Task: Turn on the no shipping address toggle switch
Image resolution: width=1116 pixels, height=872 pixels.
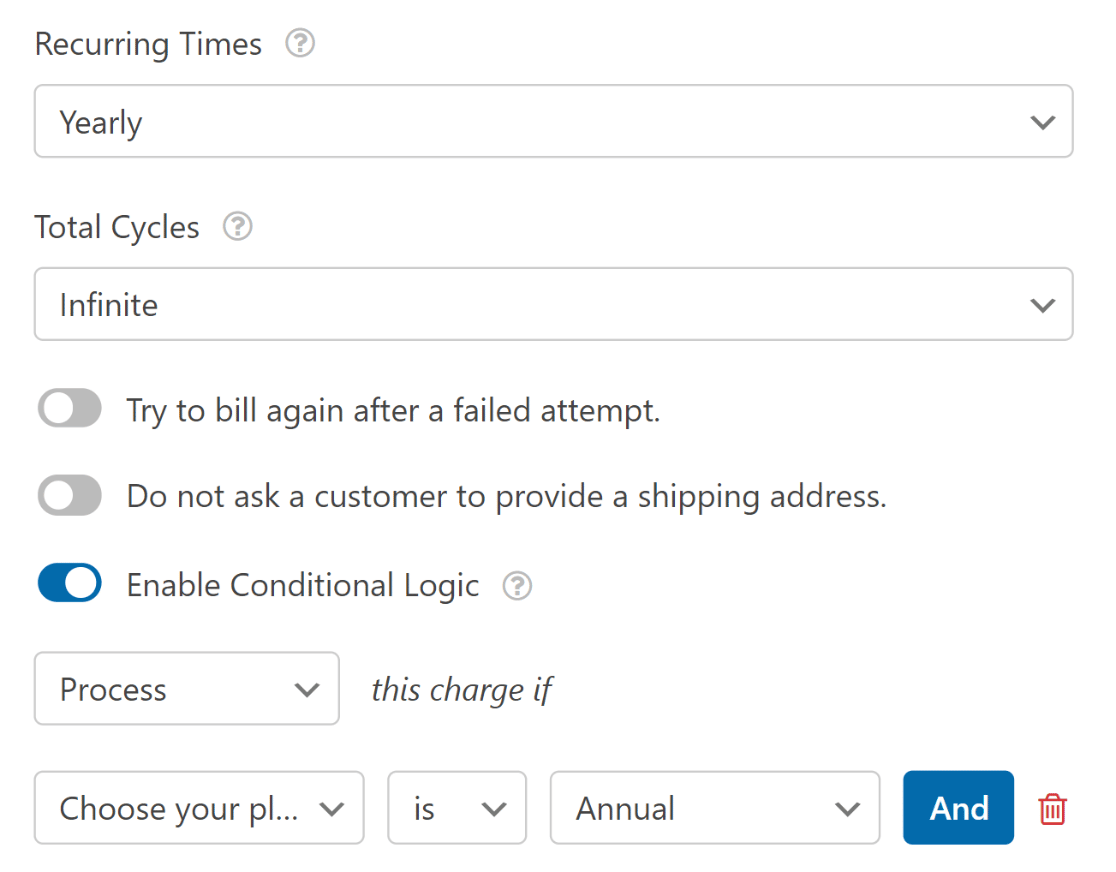Action: (x=70, y=496)
